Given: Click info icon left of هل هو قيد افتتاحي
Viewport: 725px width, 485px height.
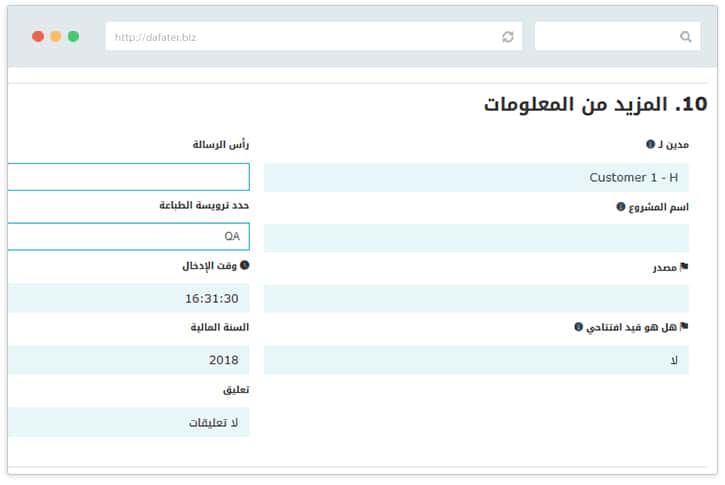Looking at the screenshot, I should 578,327.
